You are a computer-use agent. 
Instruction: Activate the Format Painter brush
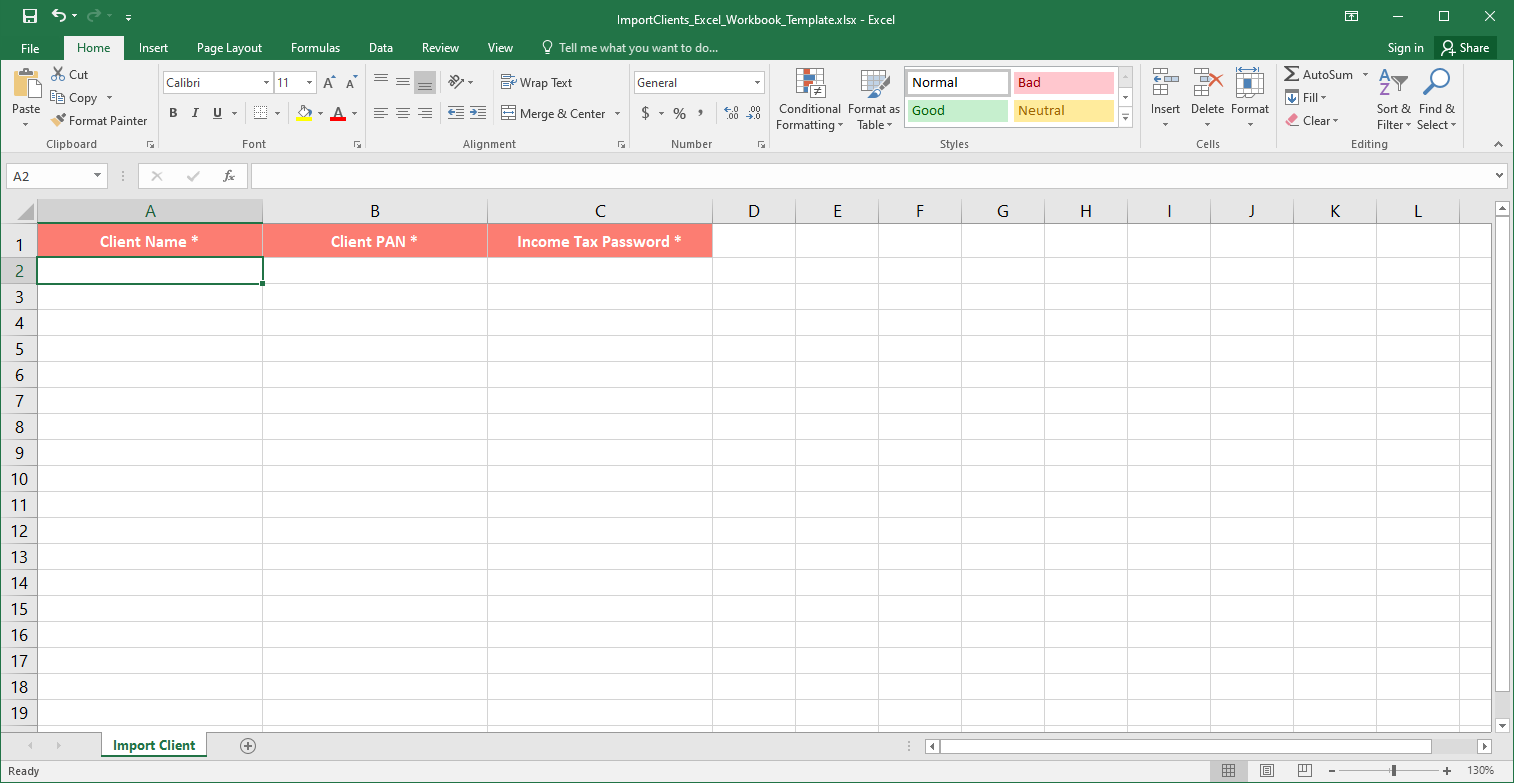tap(99, 121)
